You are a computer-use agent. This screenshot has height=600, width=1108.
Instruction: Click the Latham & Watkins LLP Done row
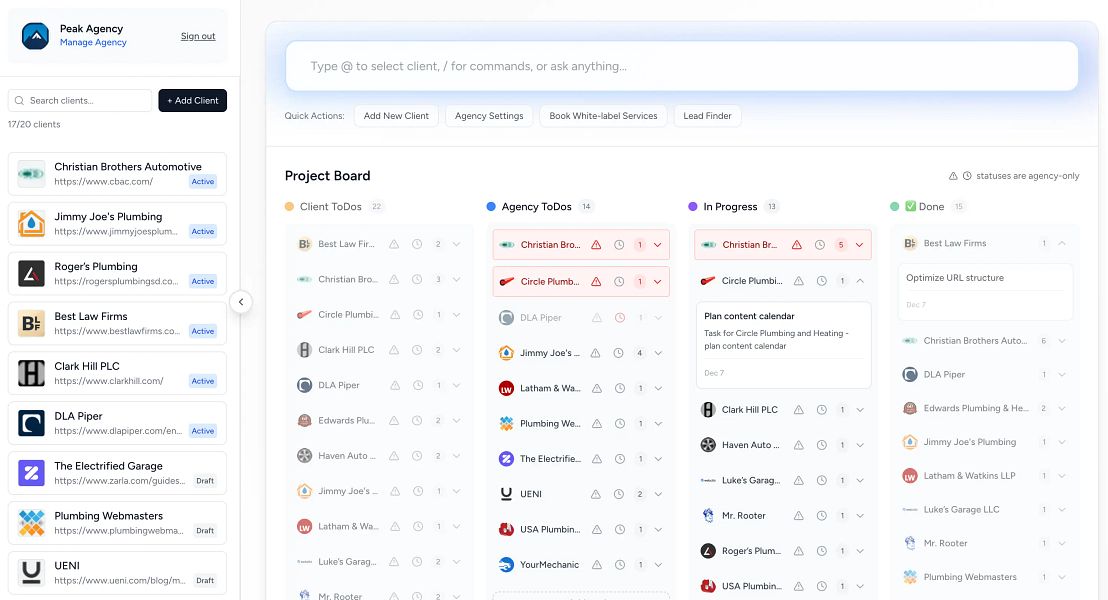point(986,476)
